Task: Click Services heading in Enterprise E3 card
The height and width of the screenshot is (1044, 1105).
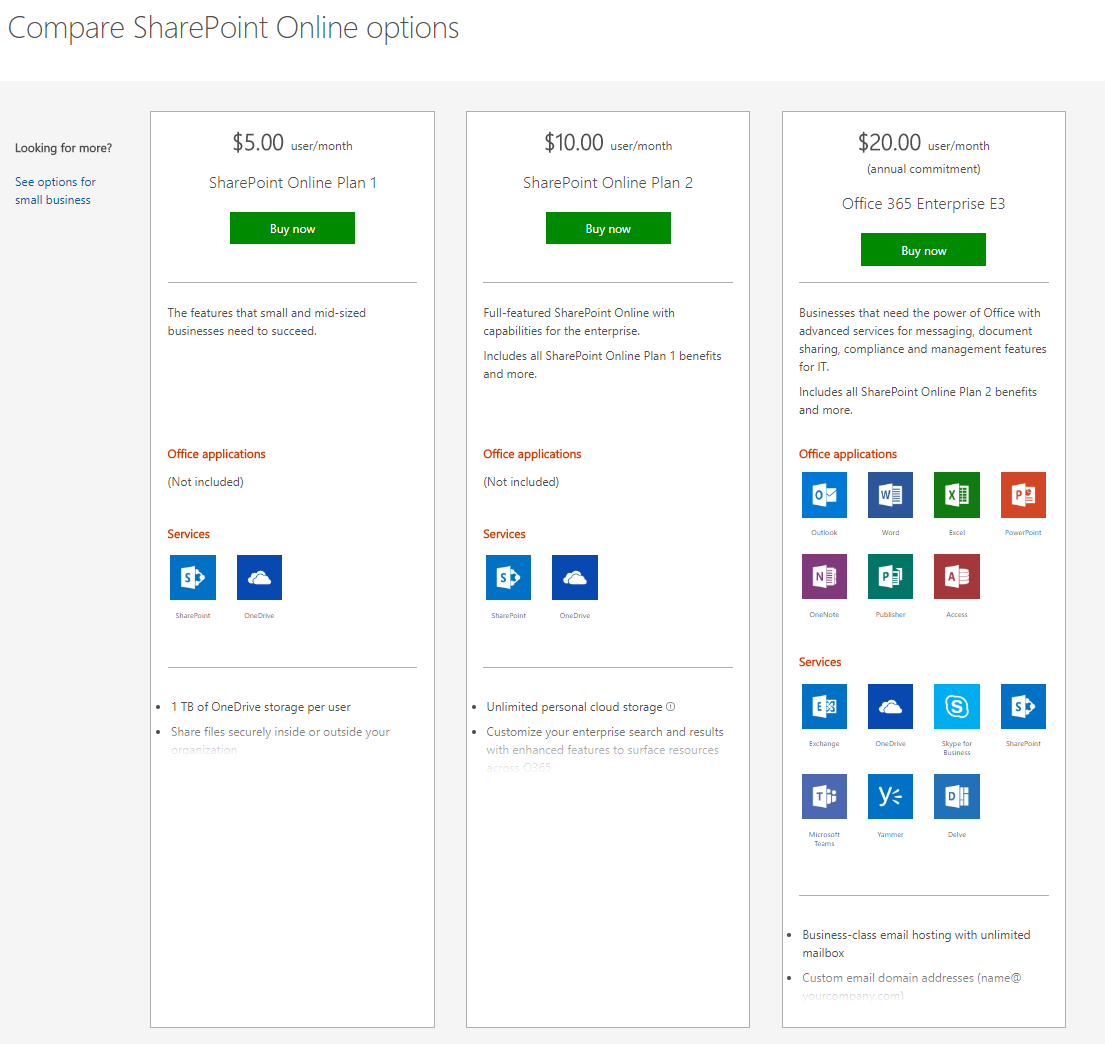Action: click(x=820, y=663)
